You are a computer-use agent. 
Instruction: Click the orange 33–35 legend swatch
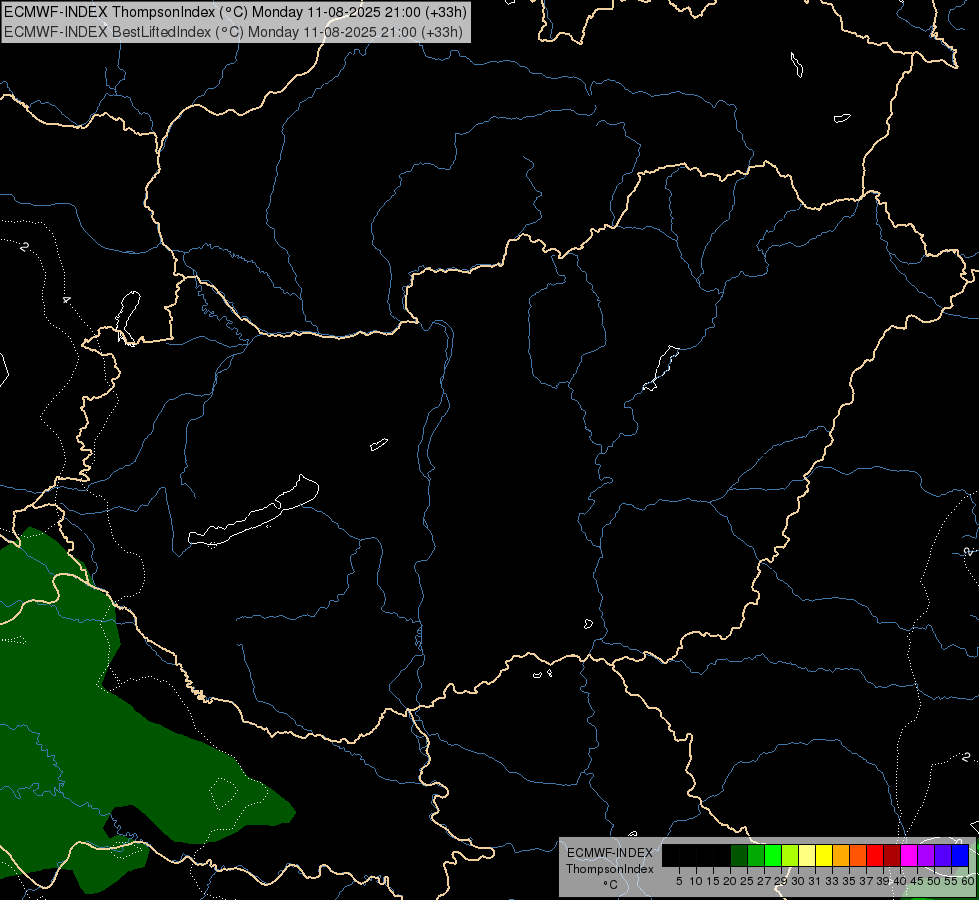click(x=841, y=855)
